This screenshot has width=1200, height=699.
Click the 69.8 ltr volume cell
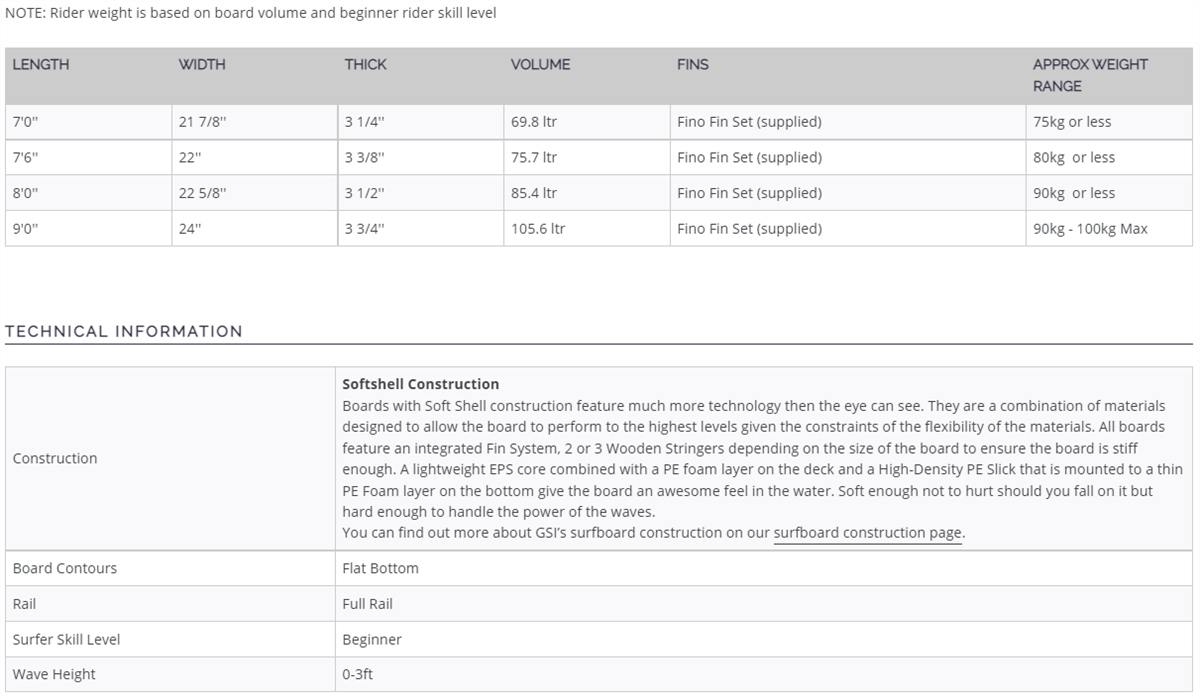point(586,122)
